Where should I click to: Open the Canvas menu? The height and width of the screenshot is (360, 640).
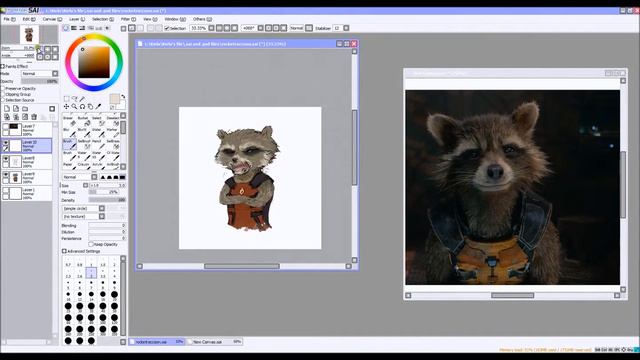click(x=52, y=19)
